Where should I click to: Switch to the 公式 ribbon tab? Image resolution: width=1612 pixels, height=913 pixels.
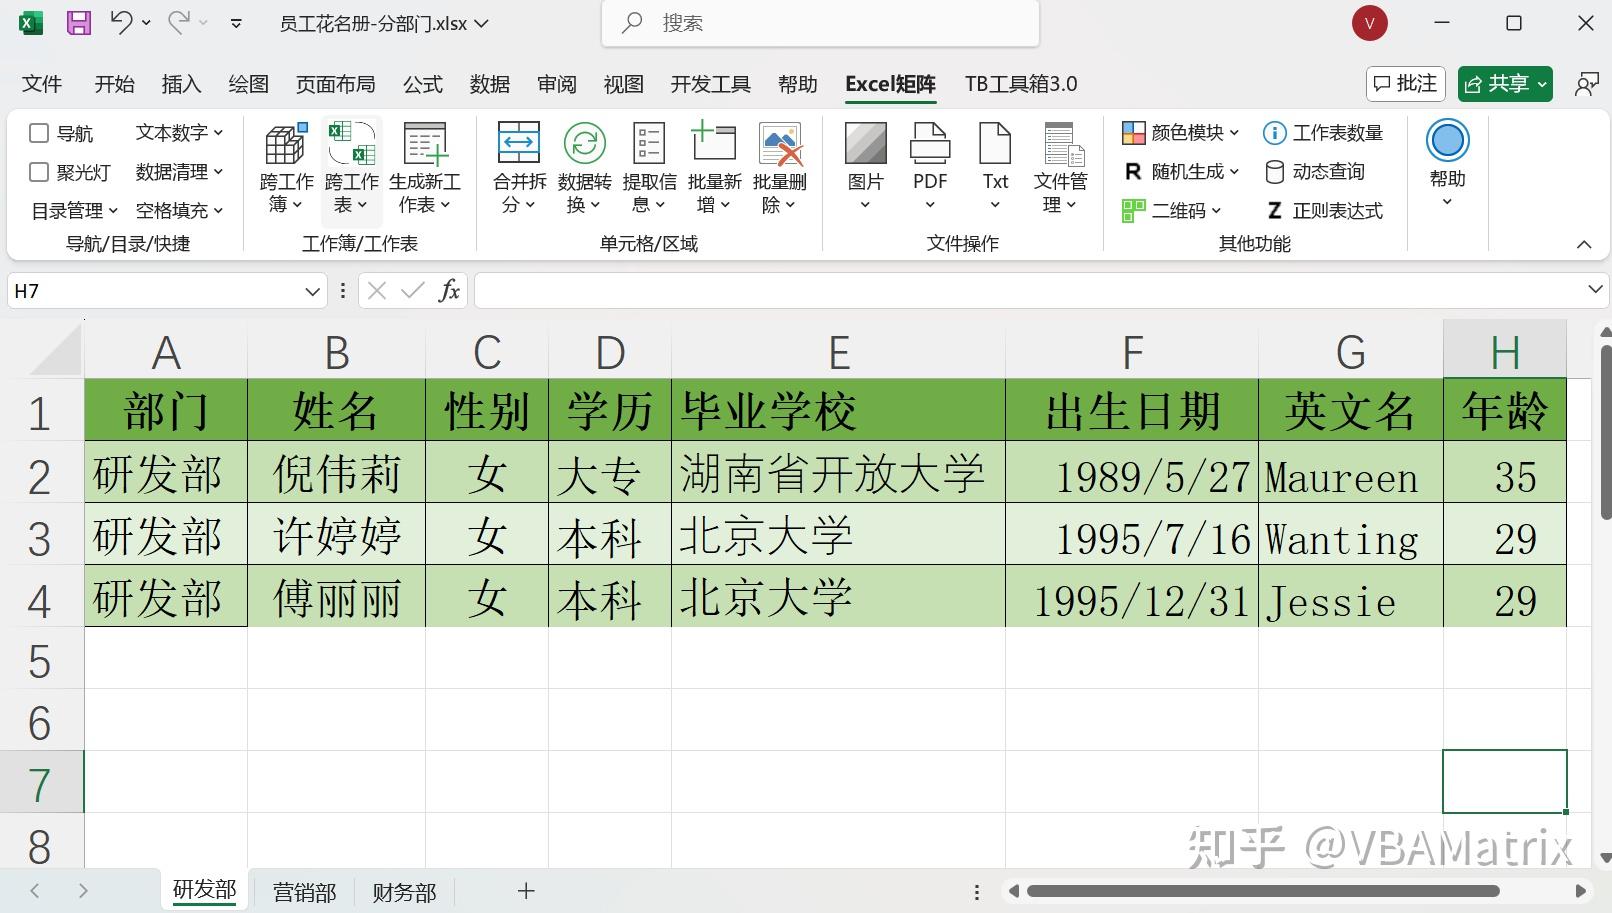(422, 84)
